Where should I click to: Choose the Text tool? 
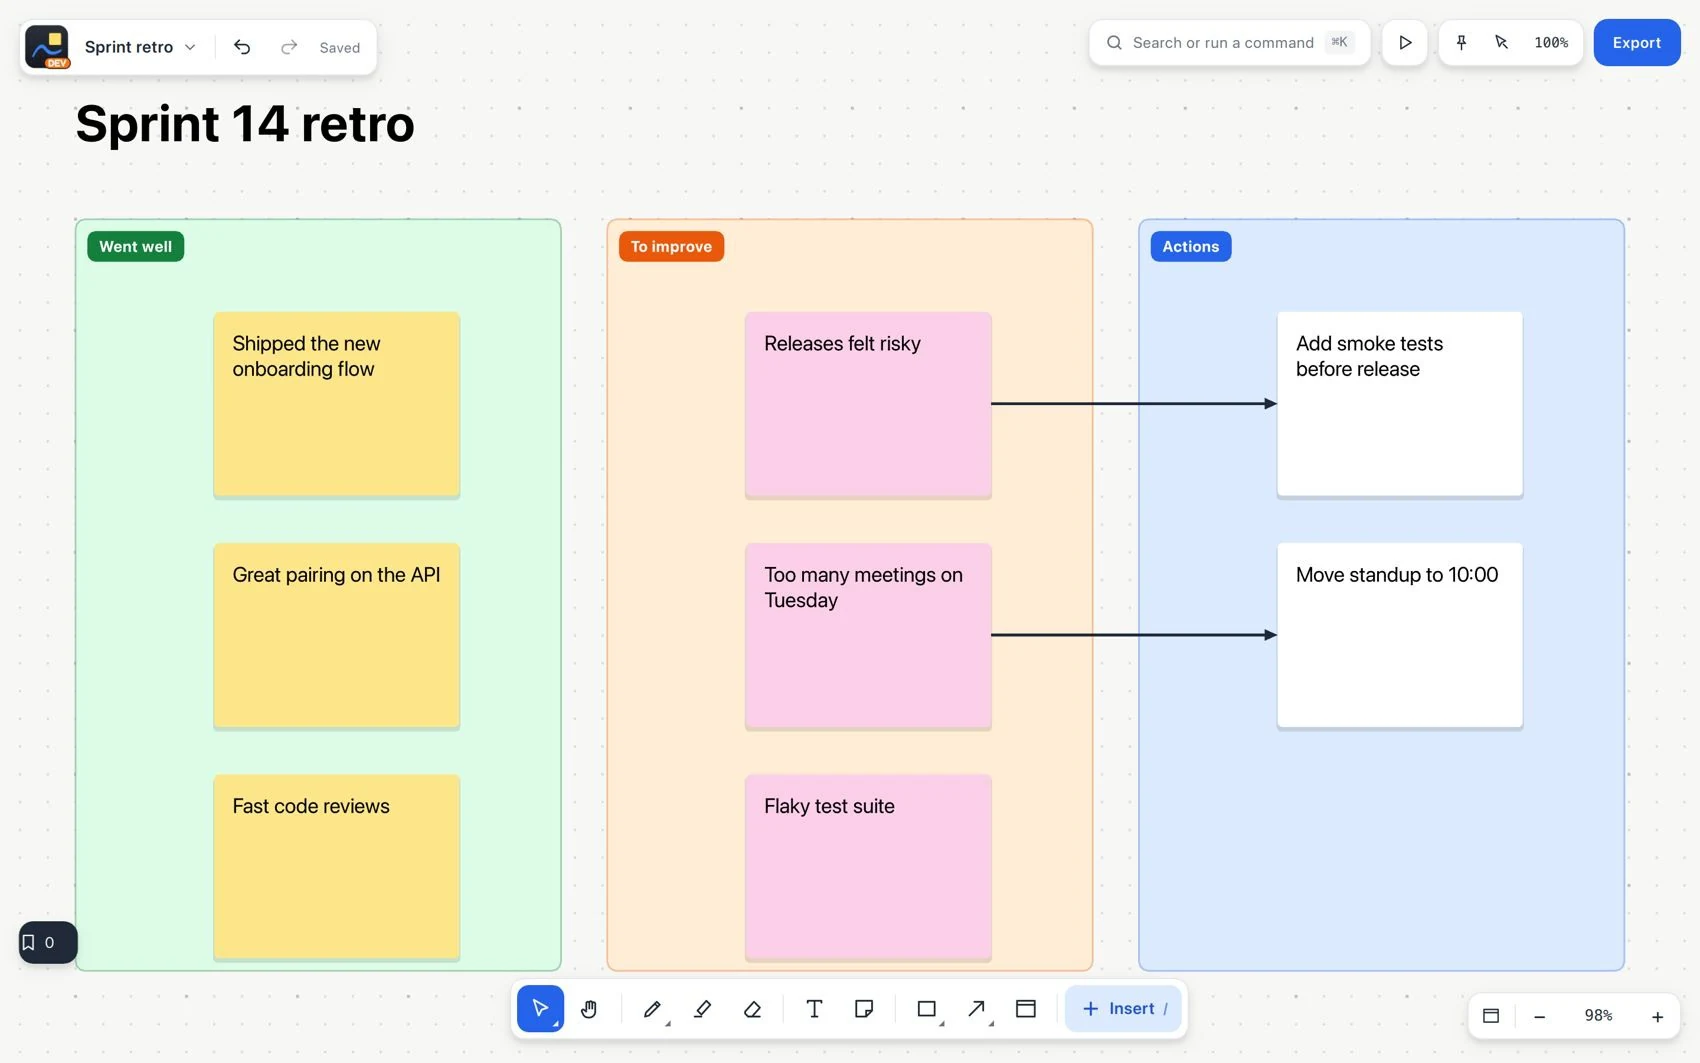[x=814, y=1008]
